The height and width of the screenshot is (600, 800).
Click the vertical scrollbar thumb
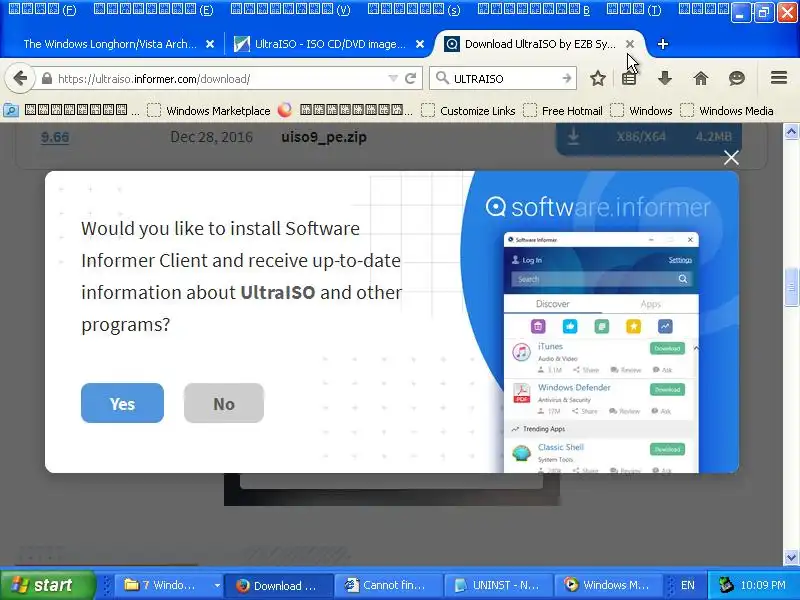tap(791, 287)
